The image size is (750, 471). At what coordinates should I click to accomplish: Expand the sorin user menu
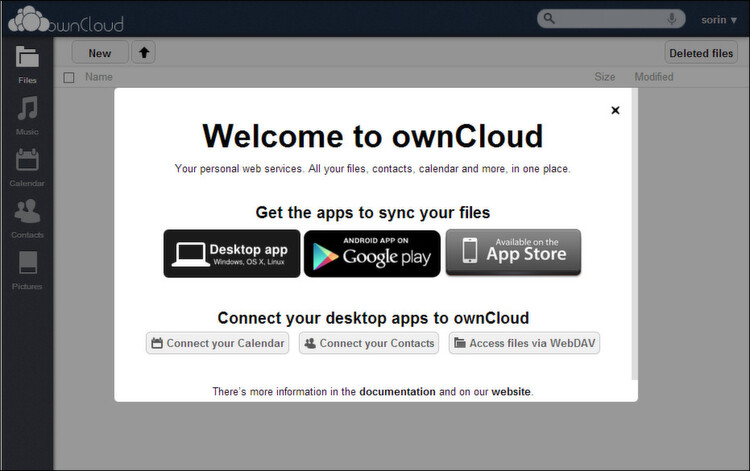pos(719,19)
